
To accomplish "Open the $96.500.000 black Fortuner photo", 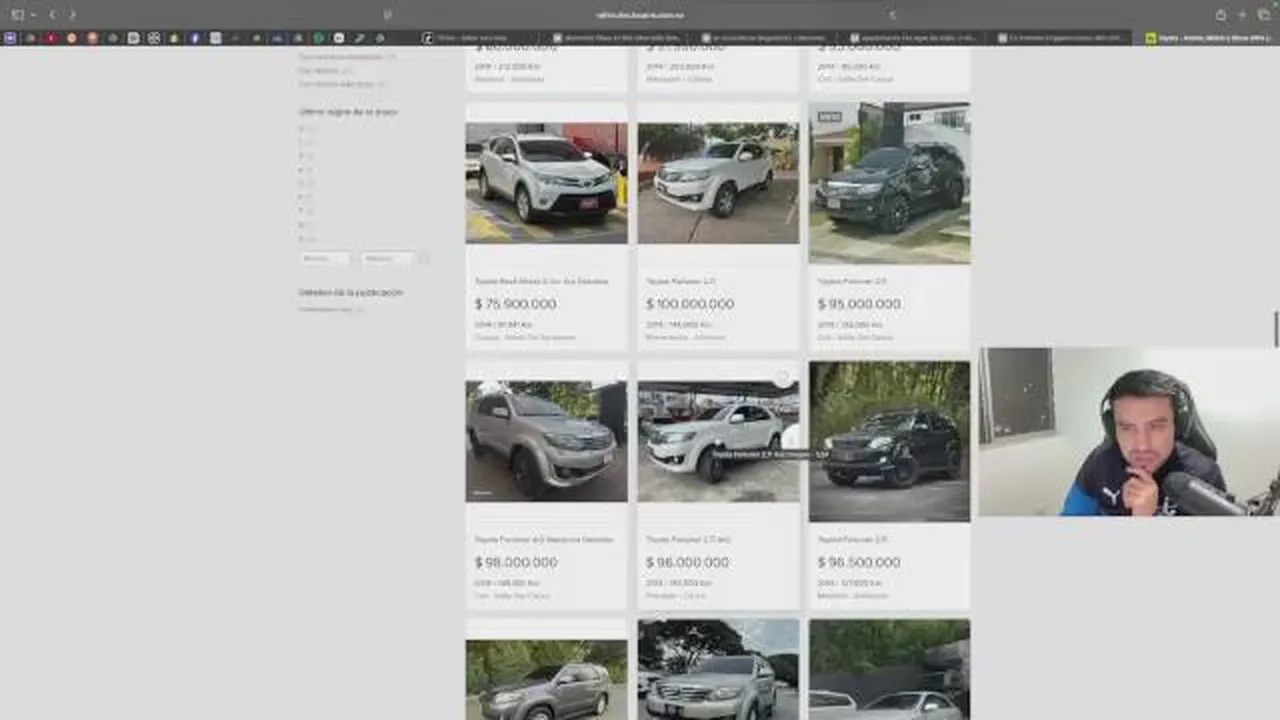I will (x=889, y=441).
